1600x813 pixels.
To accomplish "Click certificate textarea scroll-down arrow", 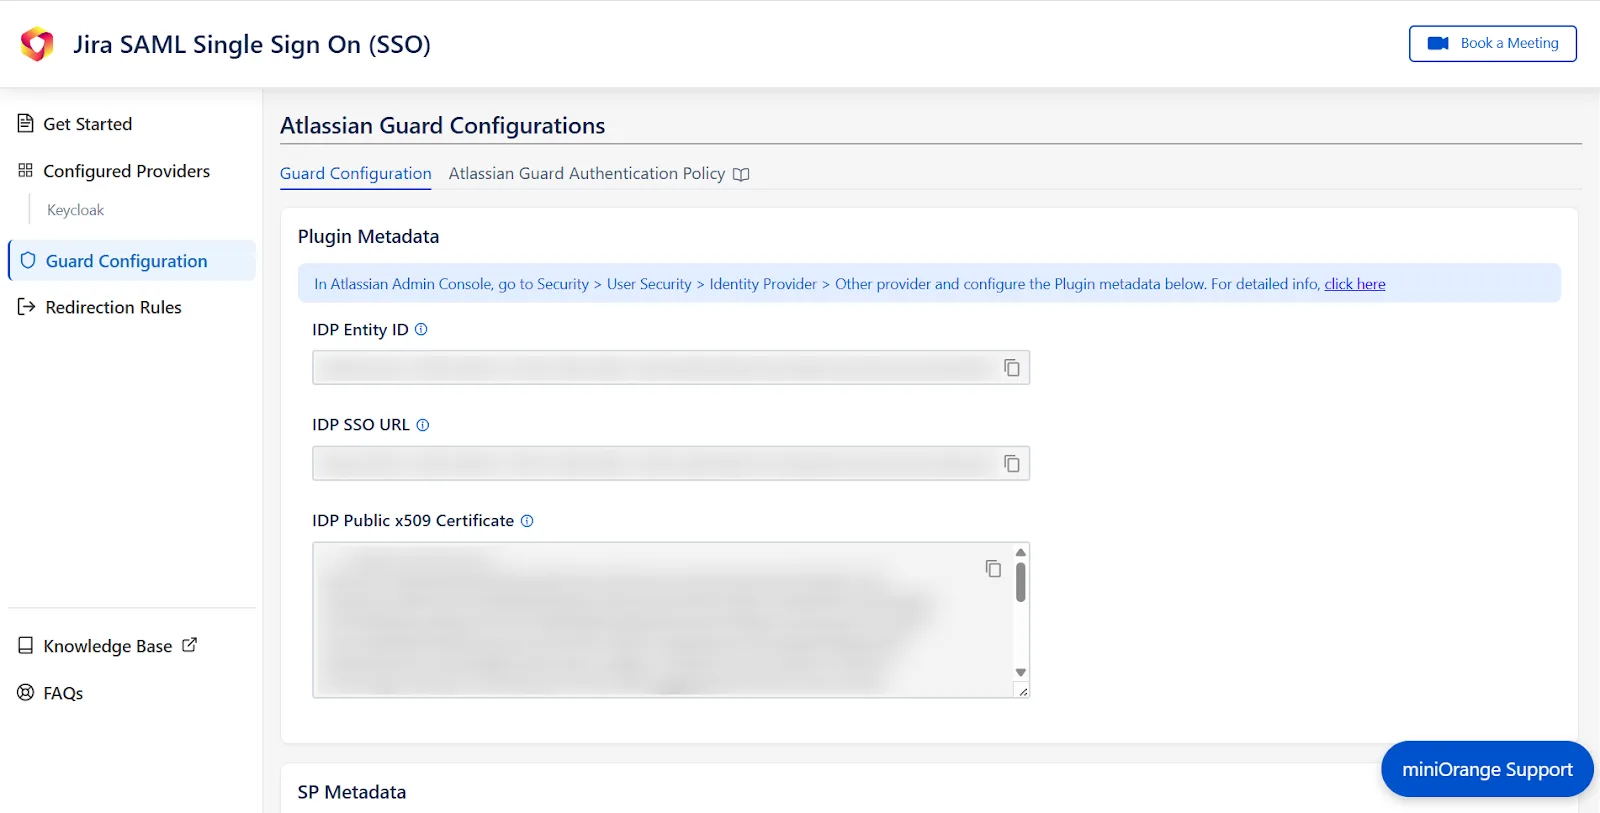I will [1021, 672].
